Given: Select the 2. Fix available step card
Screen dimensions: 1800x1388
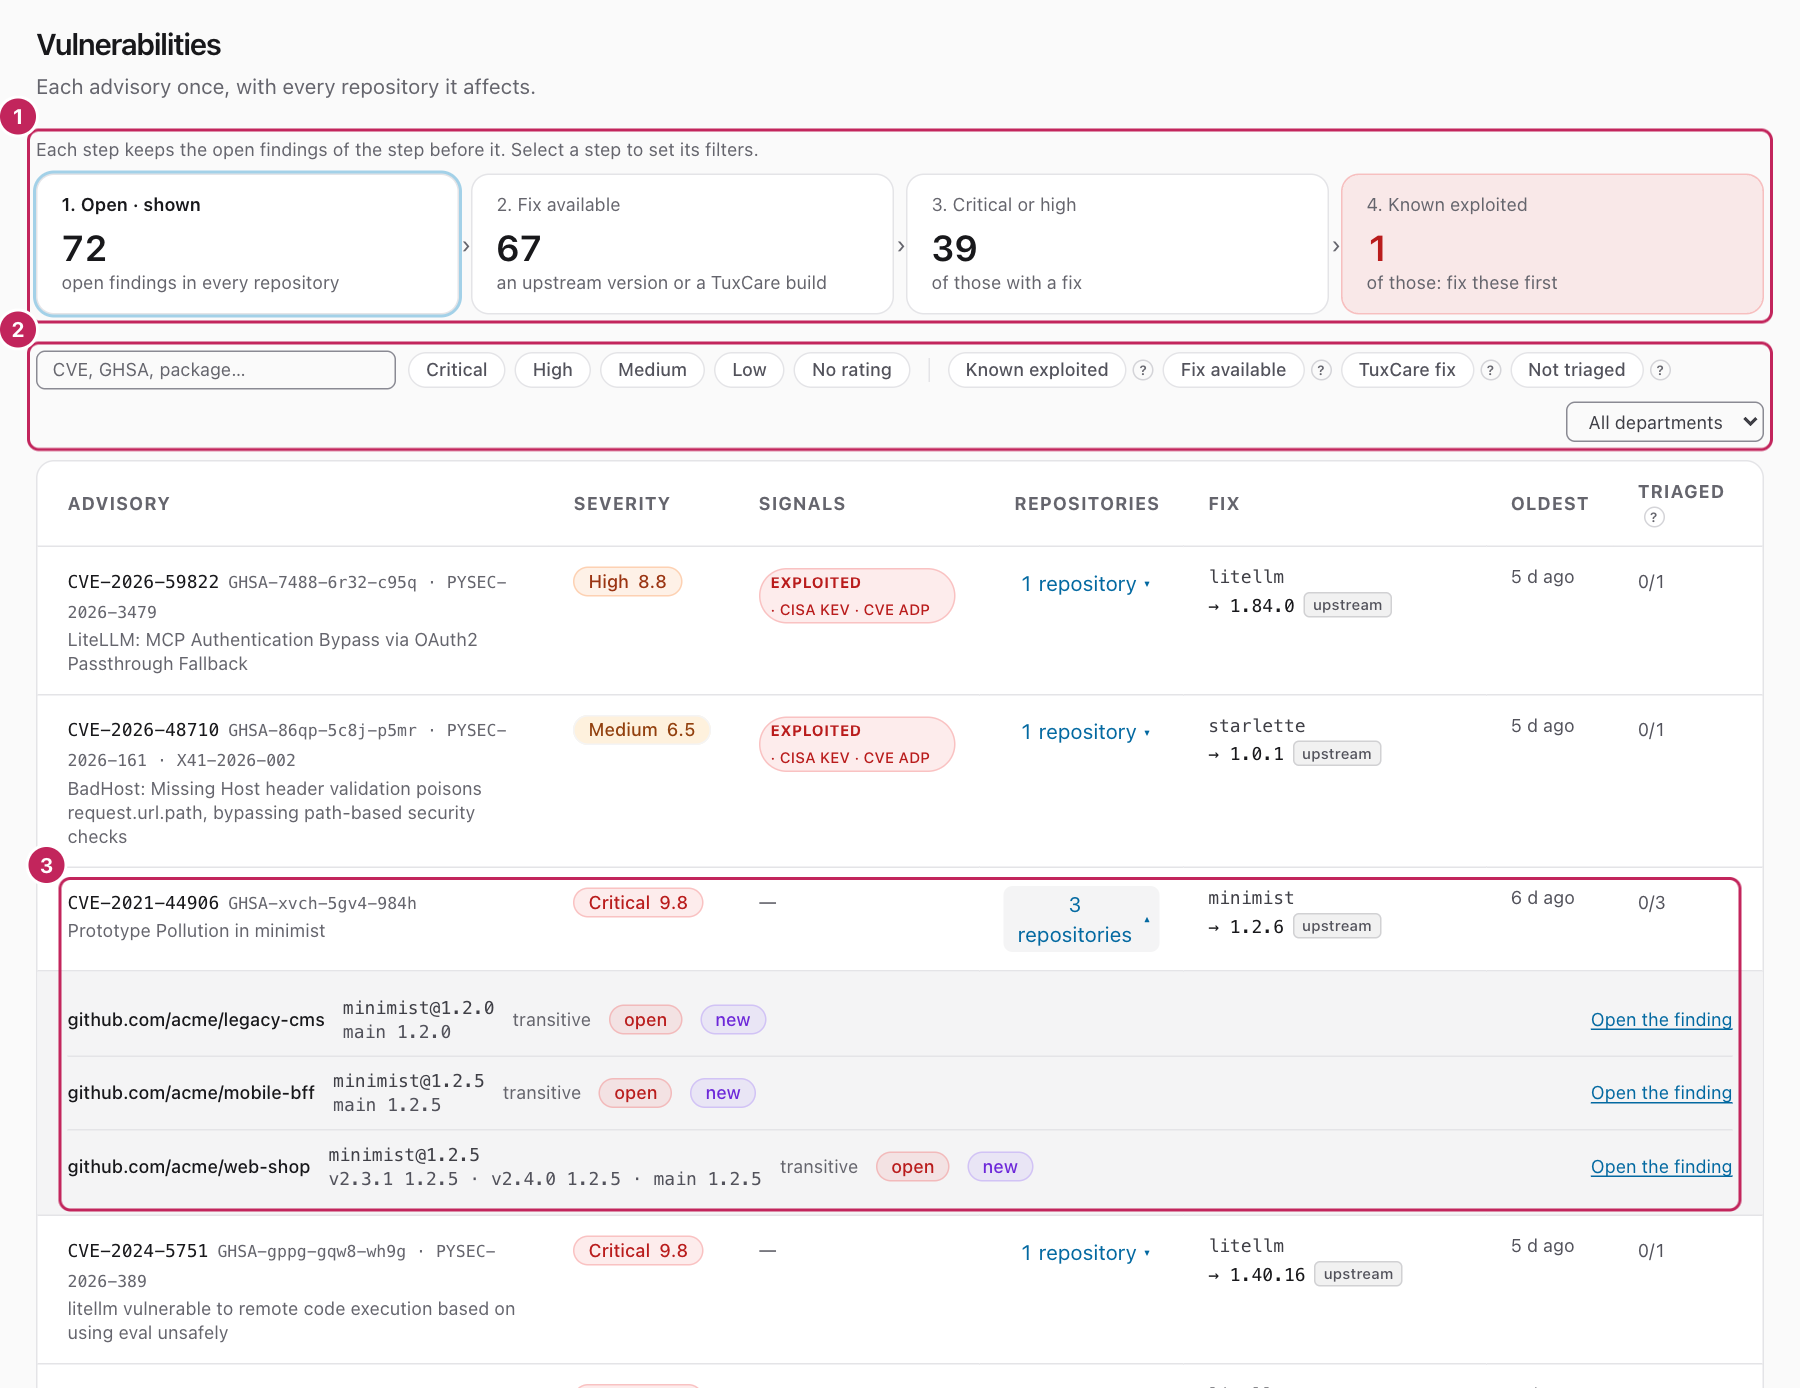Looking at the screenshot, I should pos(682,245).
